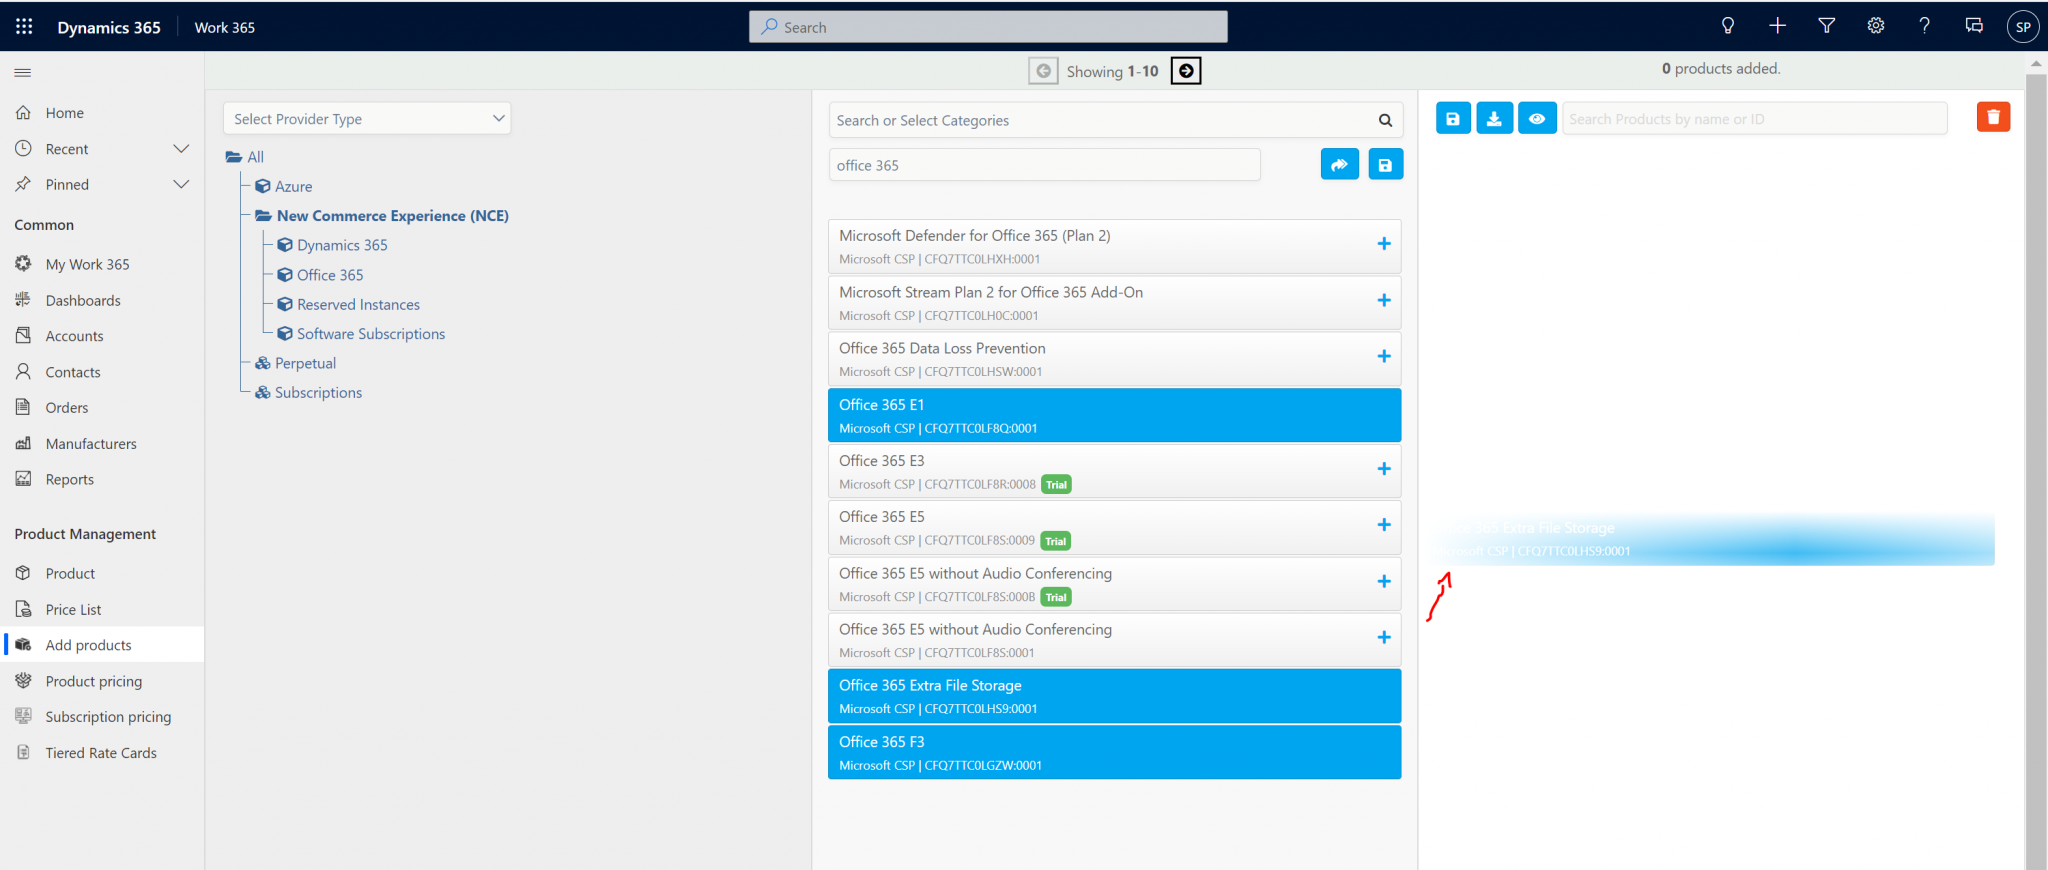Open the advanced find filter icon
The height and width of the screenshot is (870, 2048).
1826,27
